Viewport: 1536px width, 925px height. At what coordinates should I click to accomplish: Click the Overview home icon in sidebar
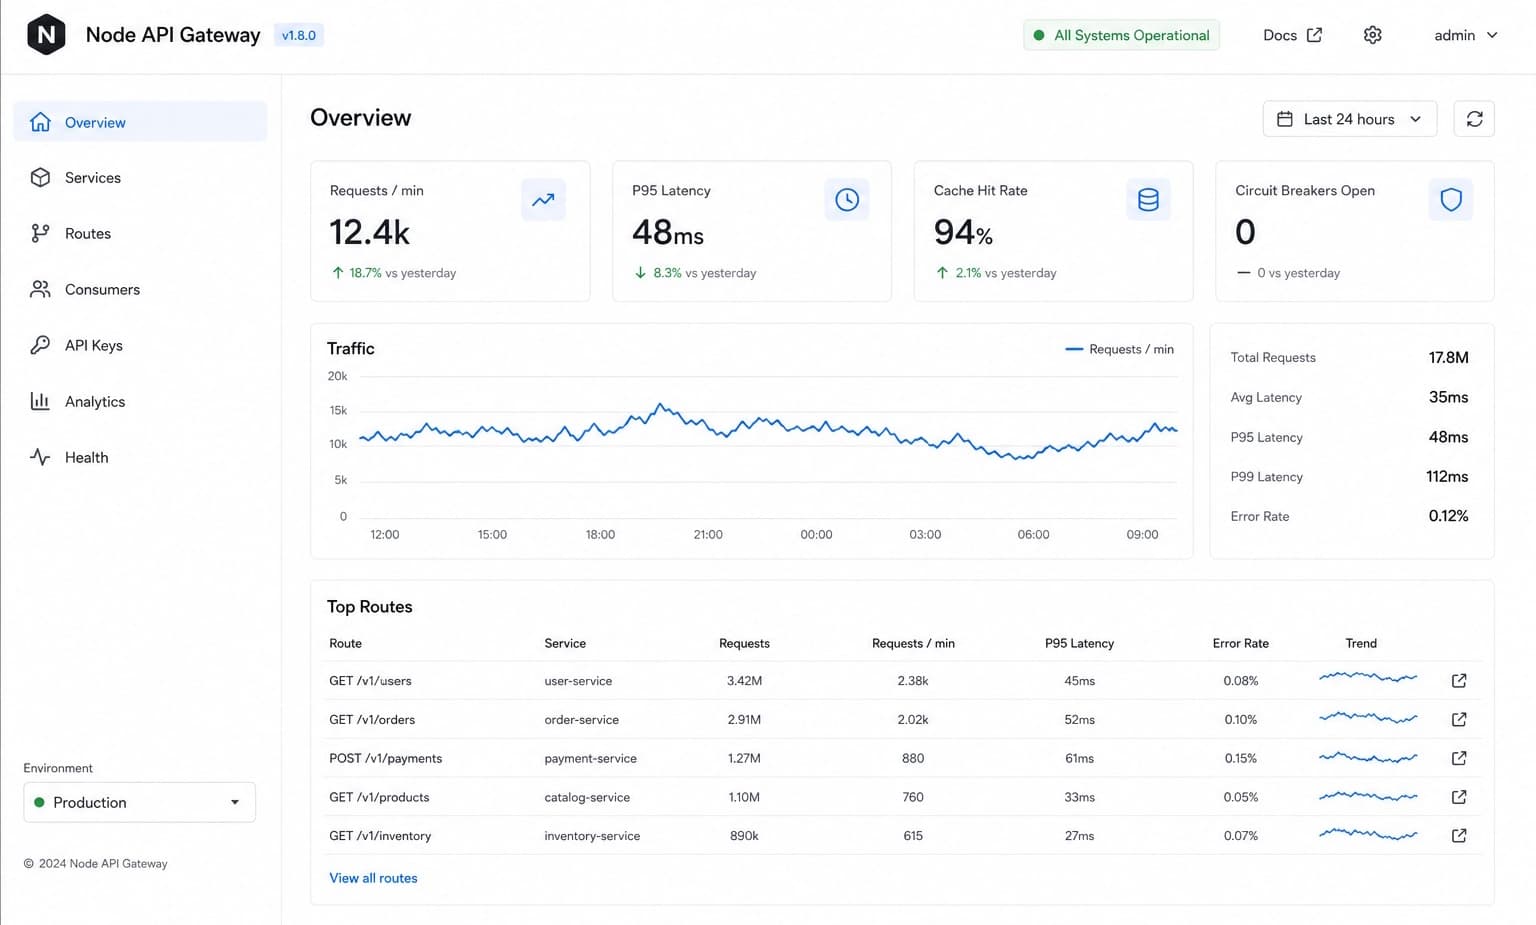[x=40, y=122]
